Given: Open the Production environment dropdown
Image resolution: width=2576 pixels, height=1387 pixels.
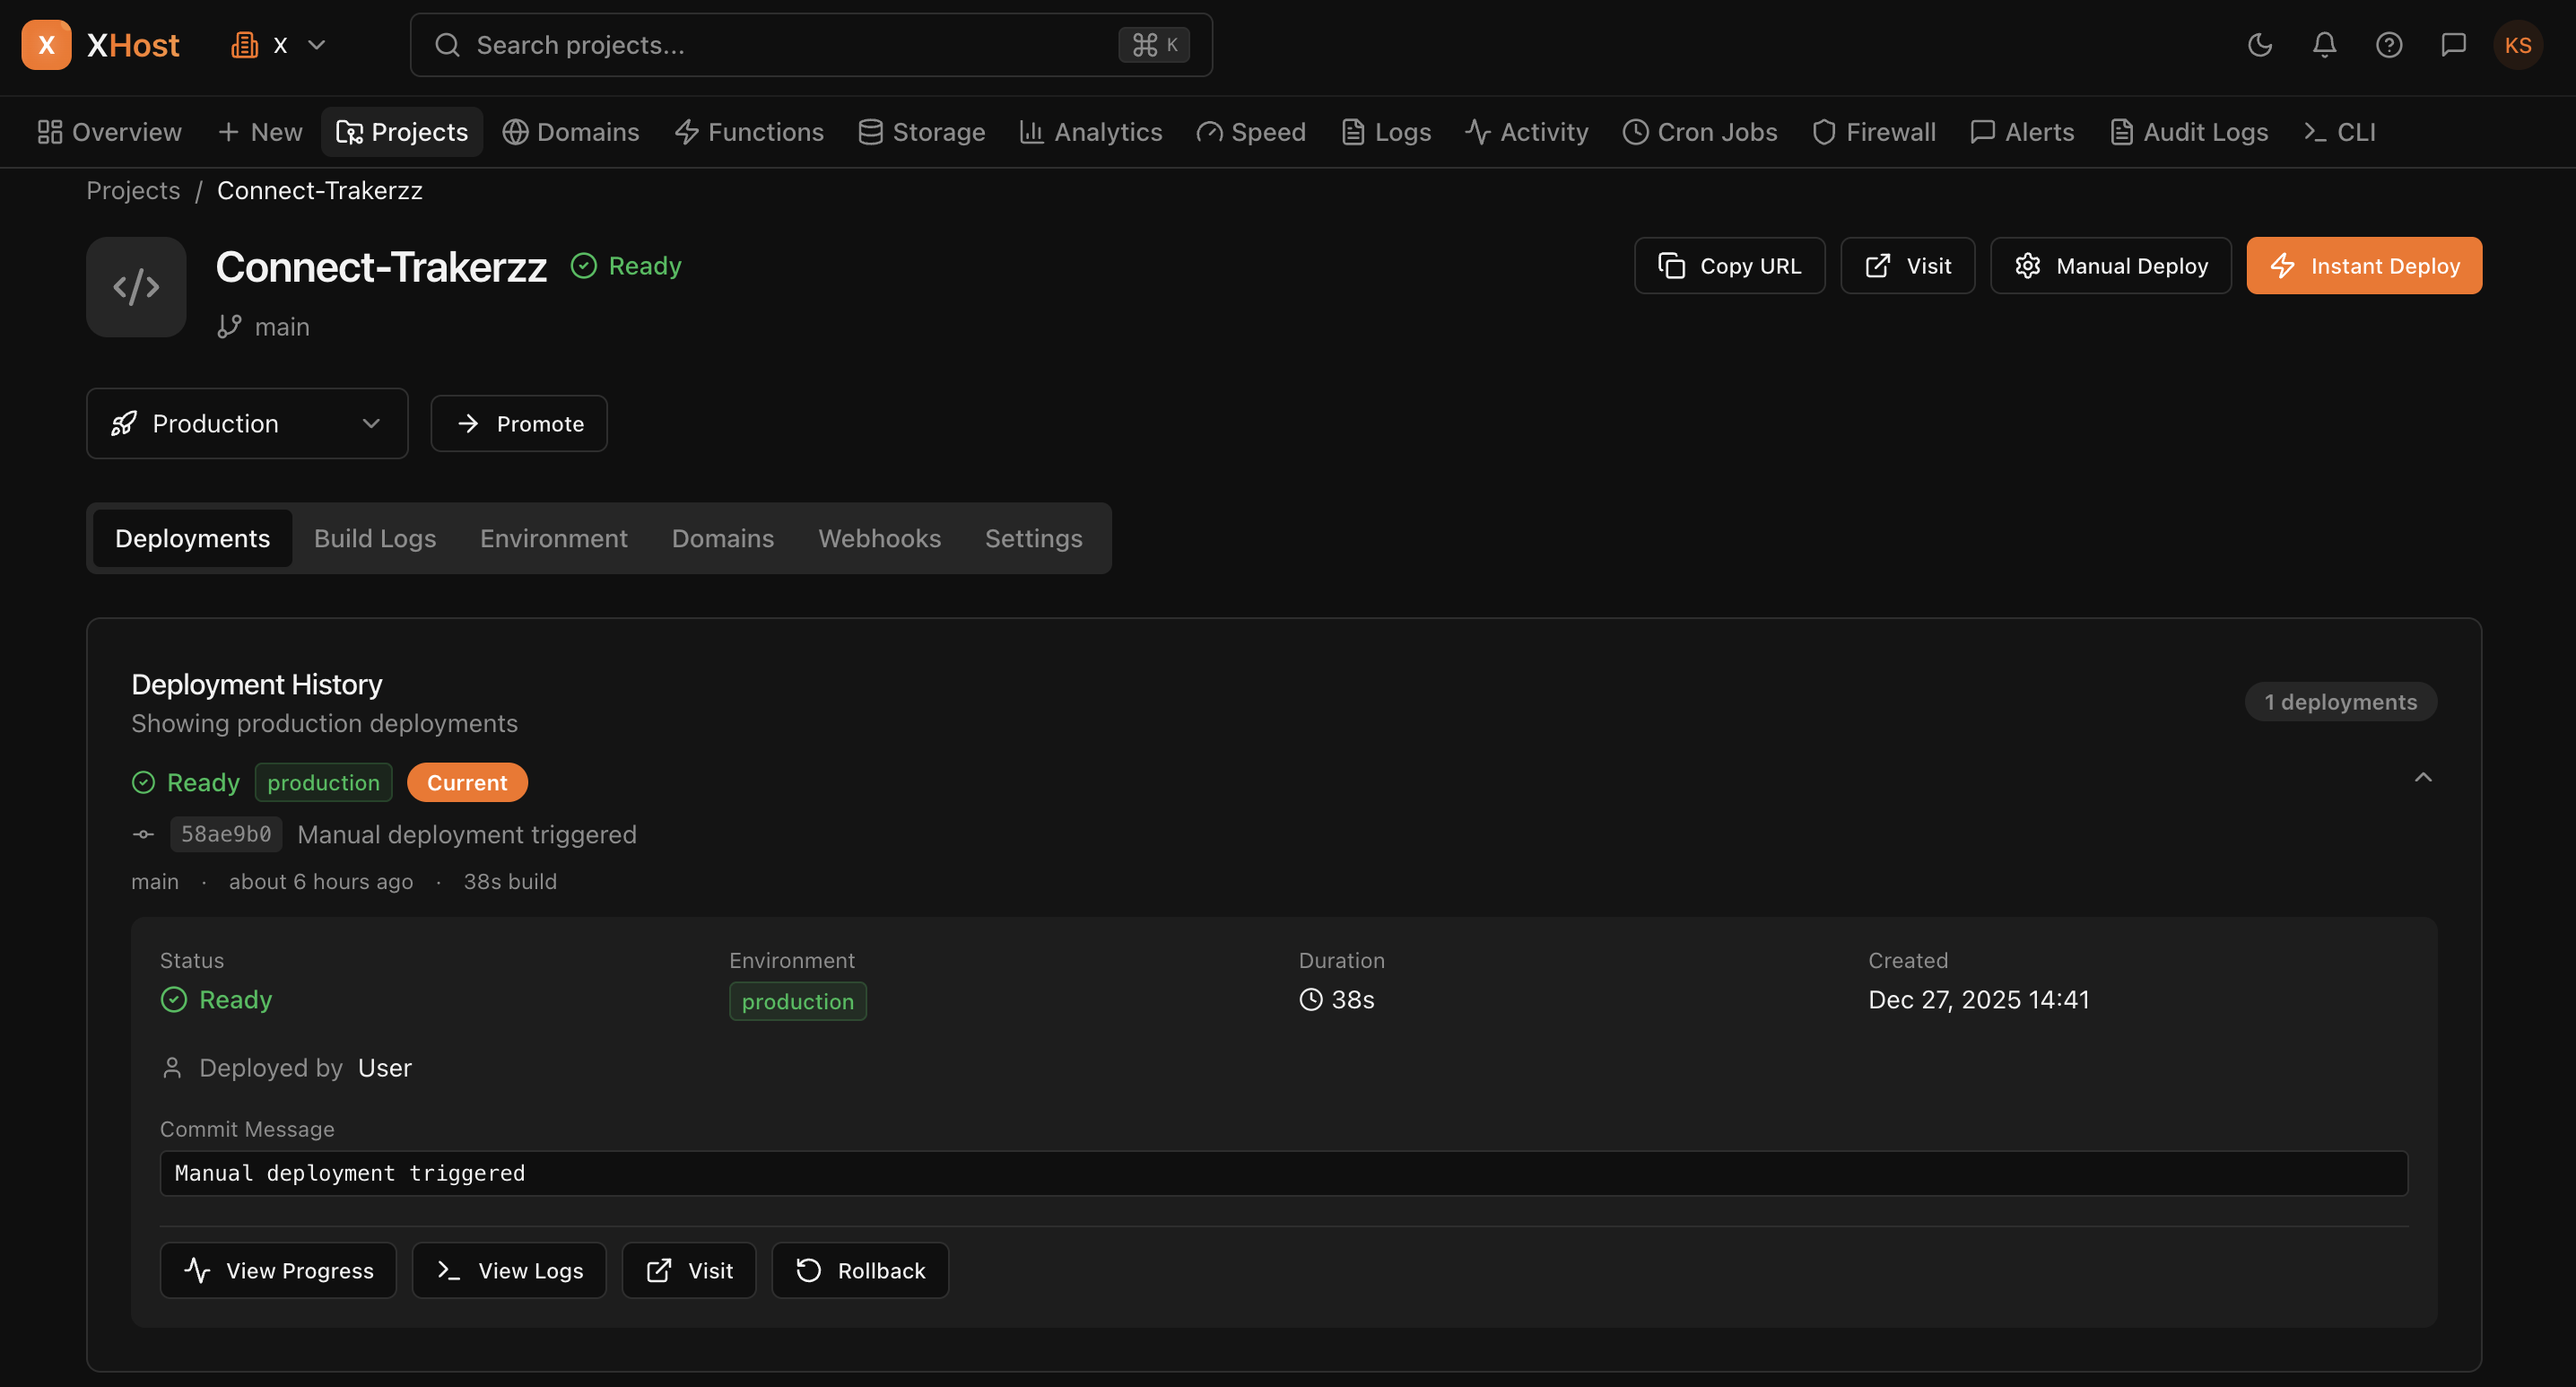Looking at the screenshot, I should click(x=246, y=423).
